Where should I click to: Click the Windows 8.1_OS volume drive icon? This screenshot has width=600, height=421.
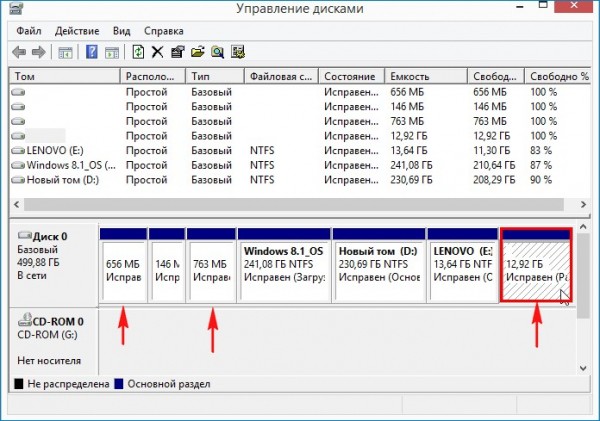point(18,165)
